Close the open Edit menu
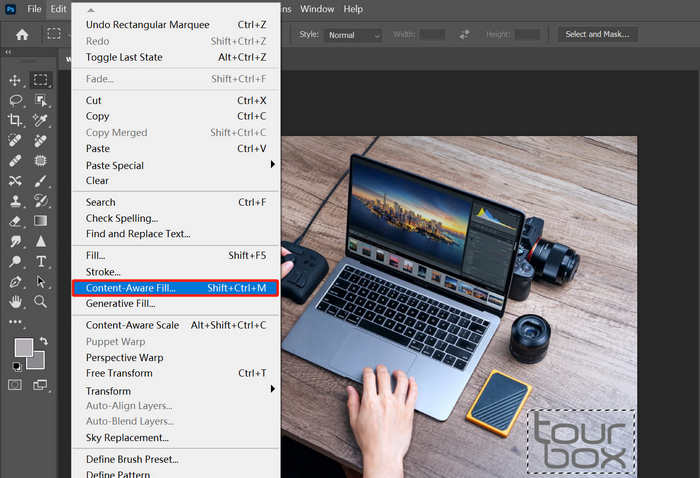The height and width of the screenshot is (478, 700). (58, 9)
